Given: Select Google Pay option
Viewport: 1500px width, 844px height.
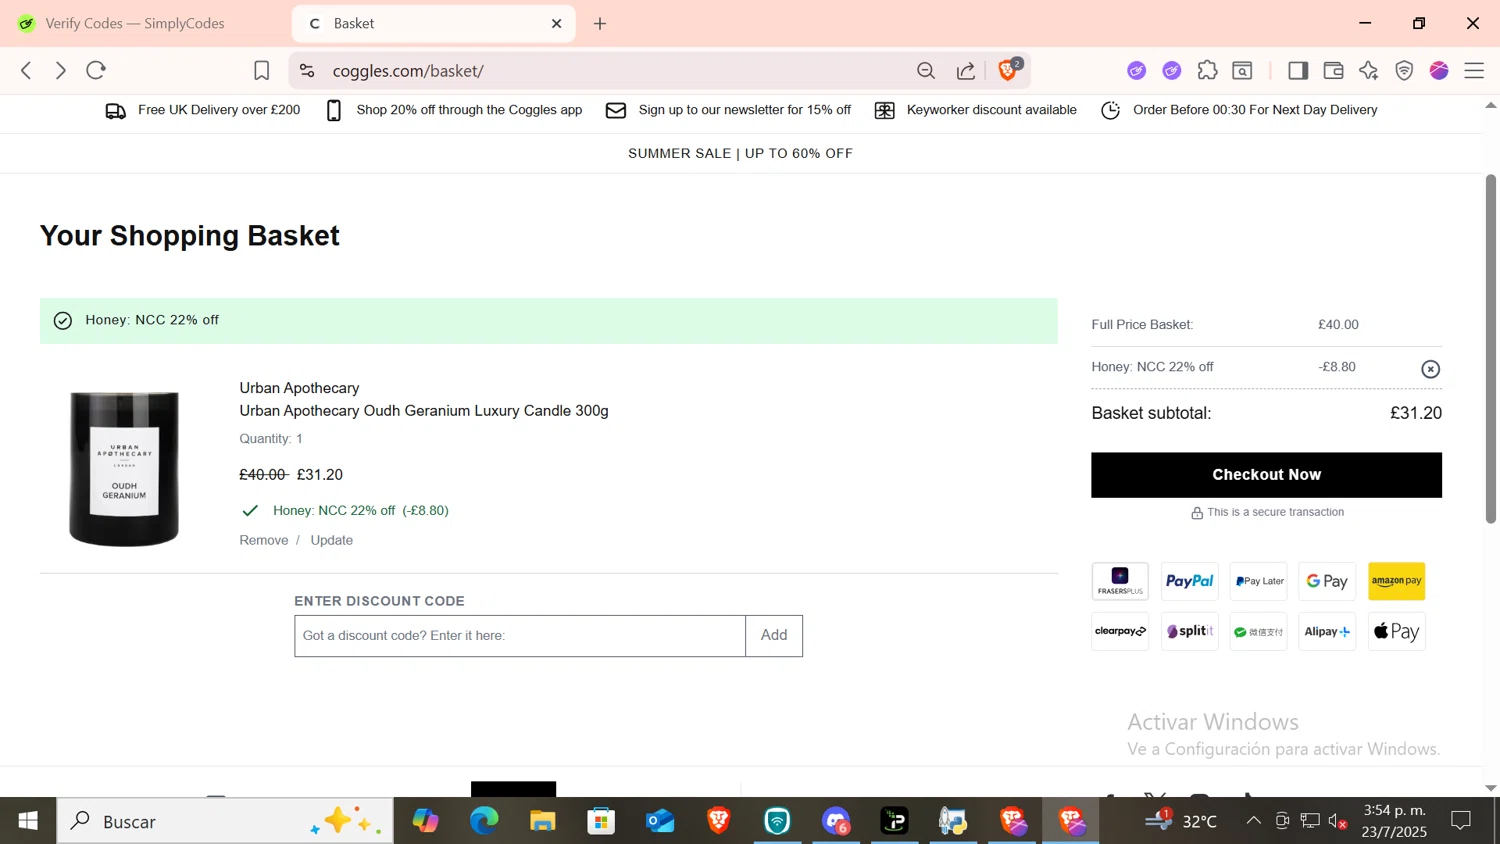Looking at the screenshot, I should pyautogui.click(x=1327, y=581).
